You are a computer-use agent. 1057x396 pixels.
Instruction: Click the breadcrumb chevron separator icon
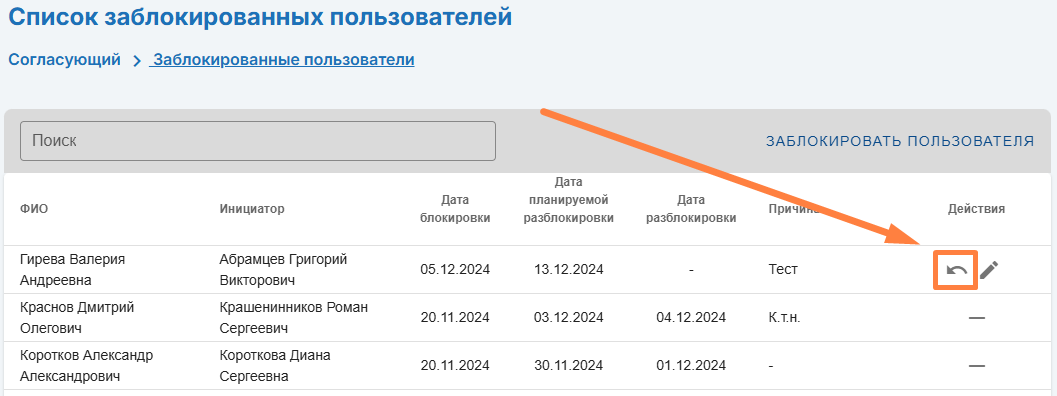pos(137,61)
